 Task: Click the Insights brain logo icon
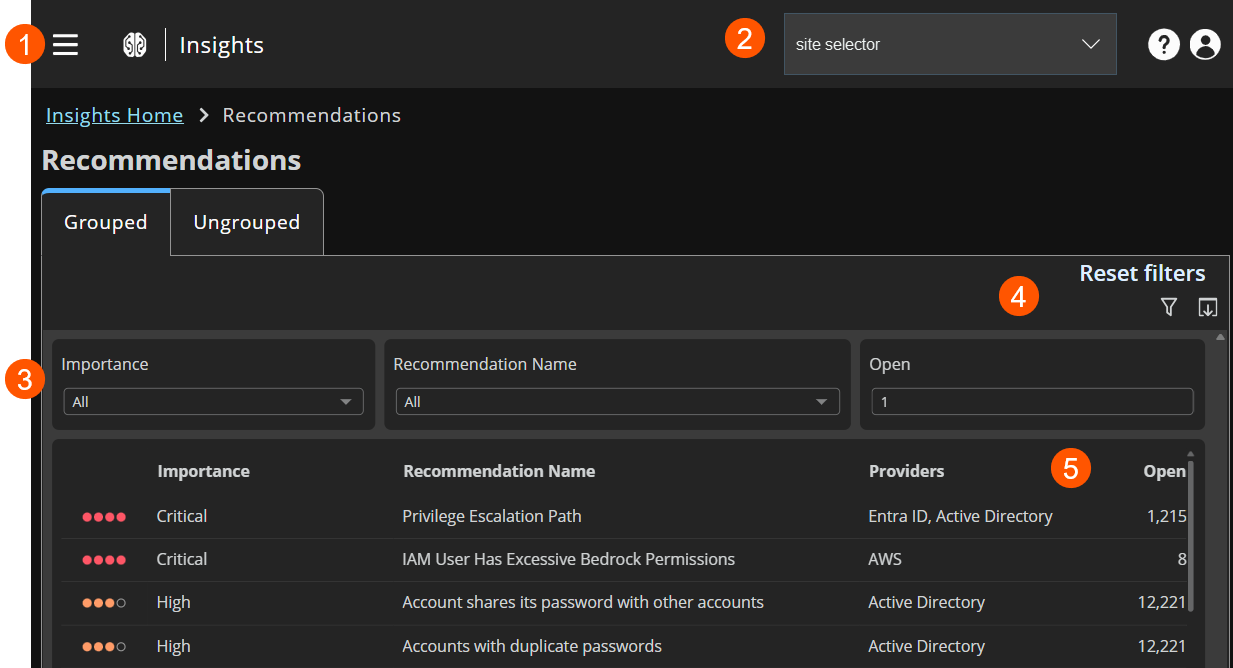point(135,45)
